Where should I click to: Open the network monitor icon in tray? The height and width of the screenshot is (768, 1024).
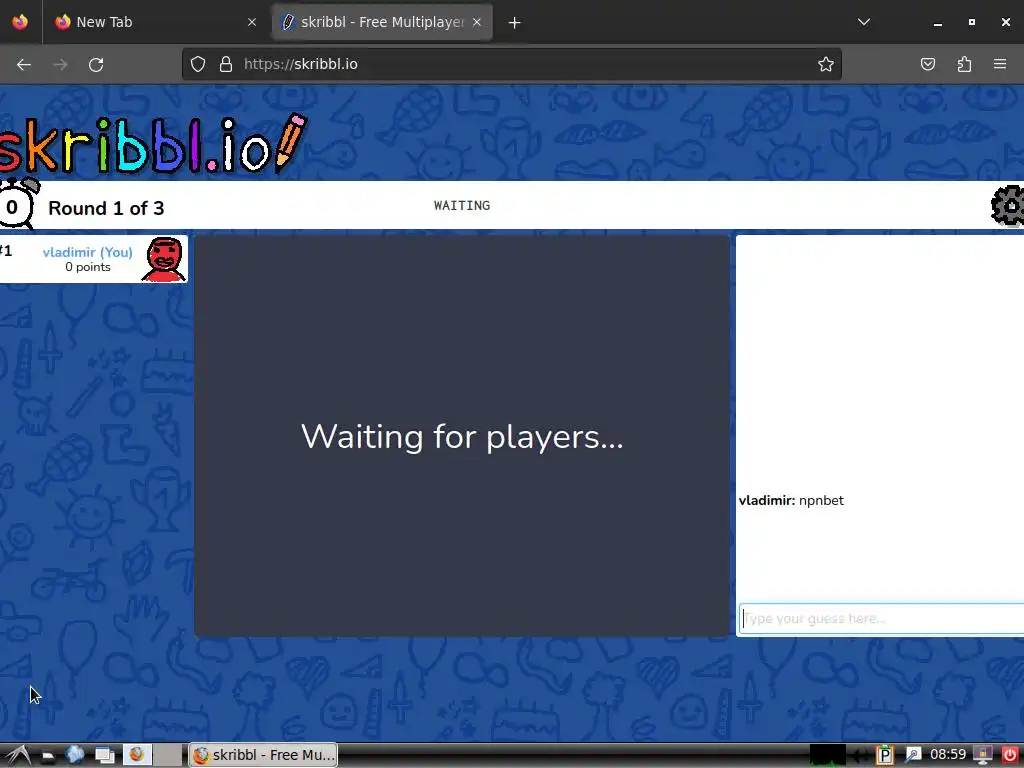pos(827,755)
